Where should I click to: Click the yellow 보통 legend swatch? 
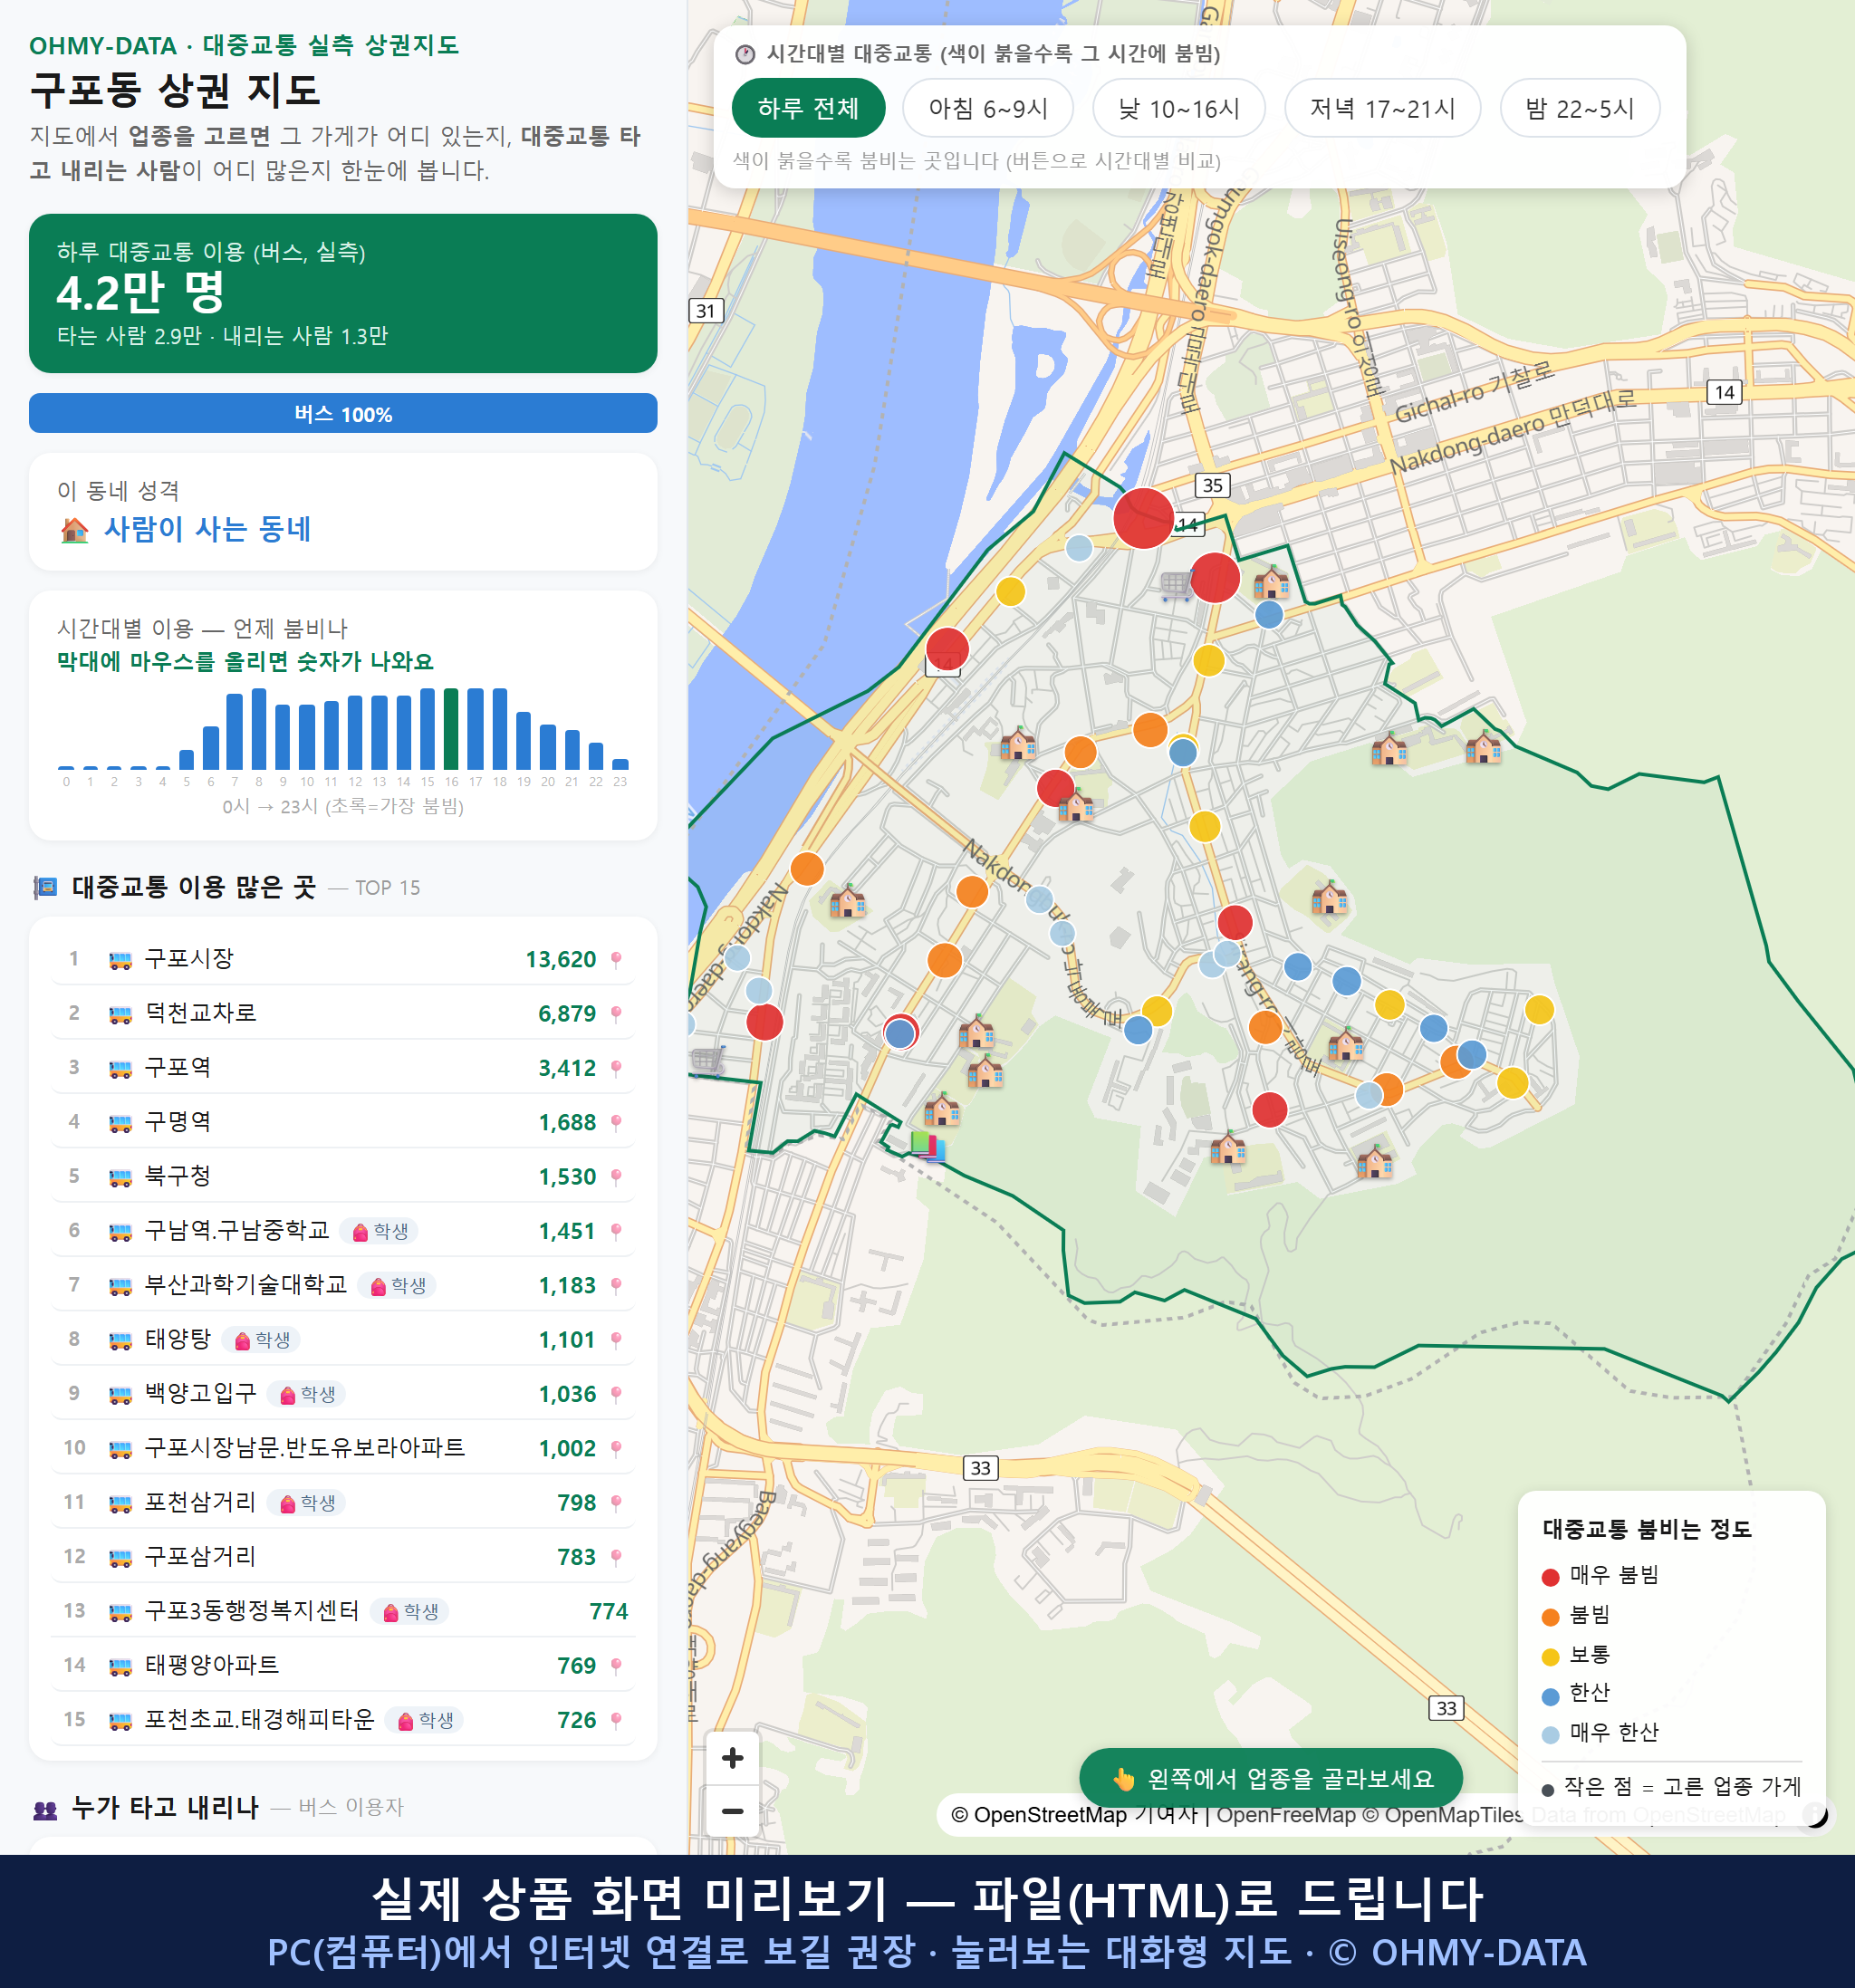point(1550,1657)
